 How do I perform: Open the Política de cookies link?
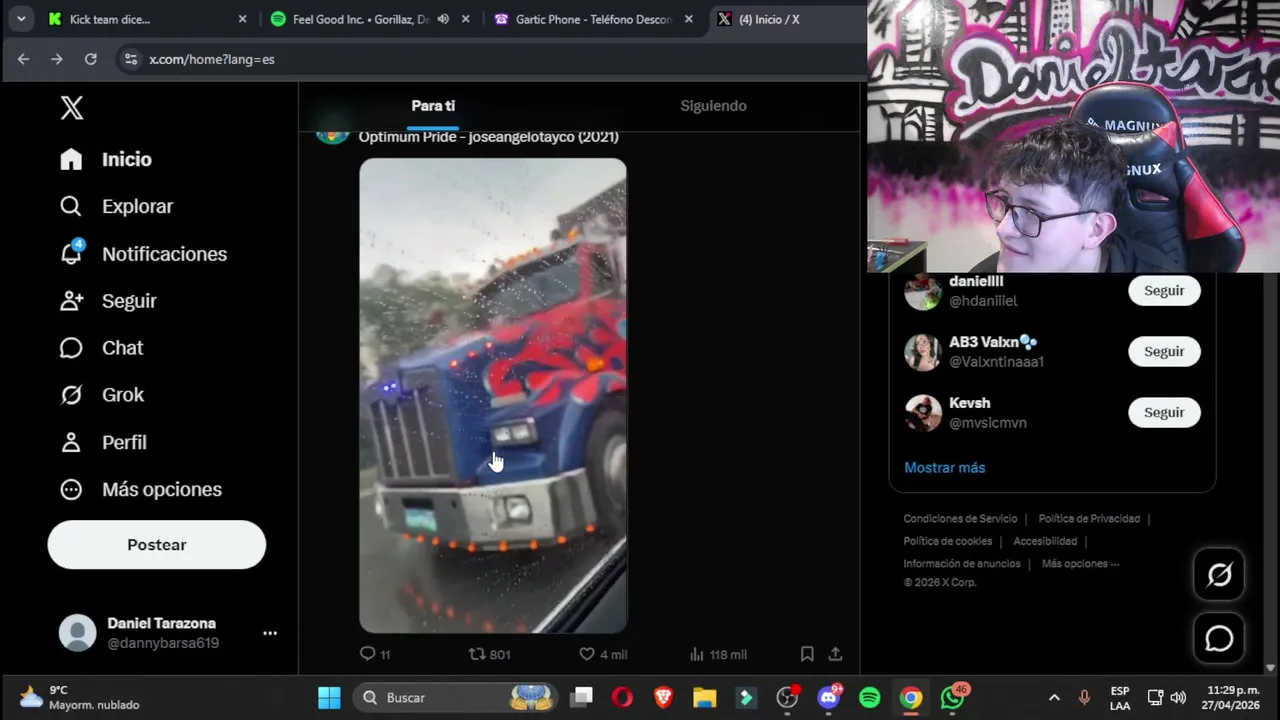(948, 541)
